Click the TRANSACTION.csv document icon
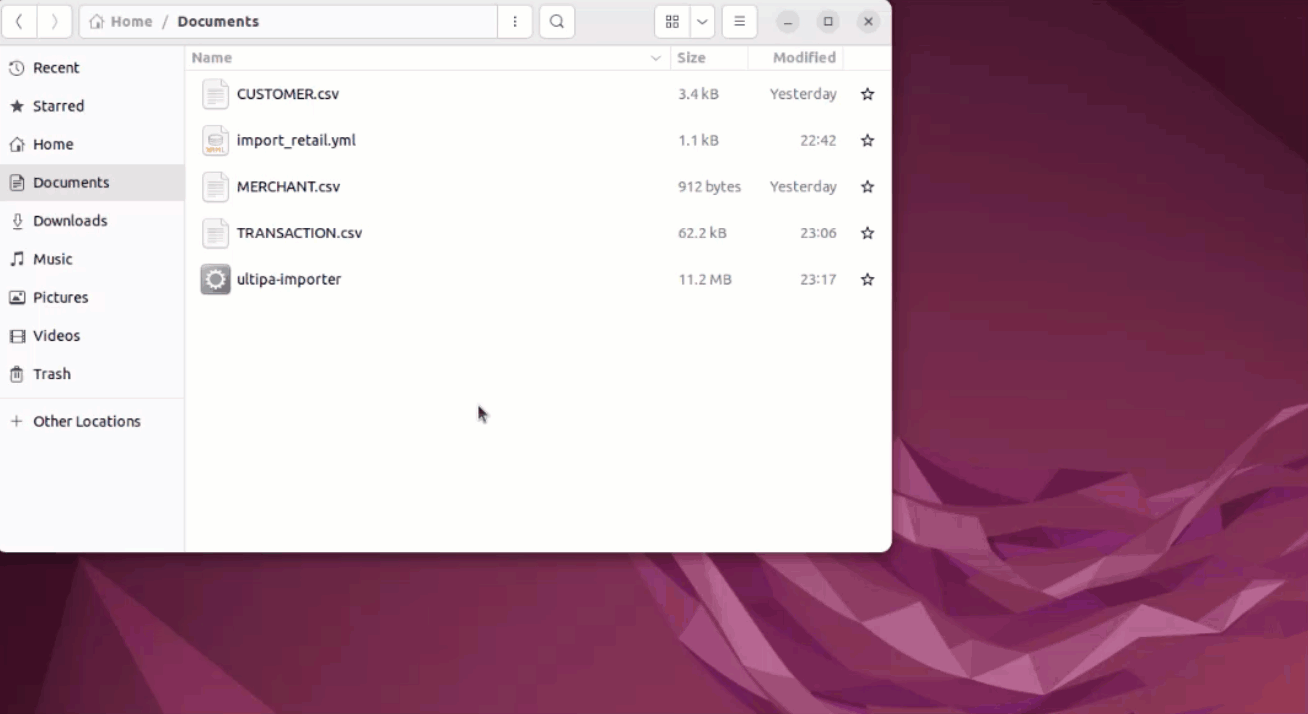The height and width of the screenshot is (714, 1308). [215, 233]
